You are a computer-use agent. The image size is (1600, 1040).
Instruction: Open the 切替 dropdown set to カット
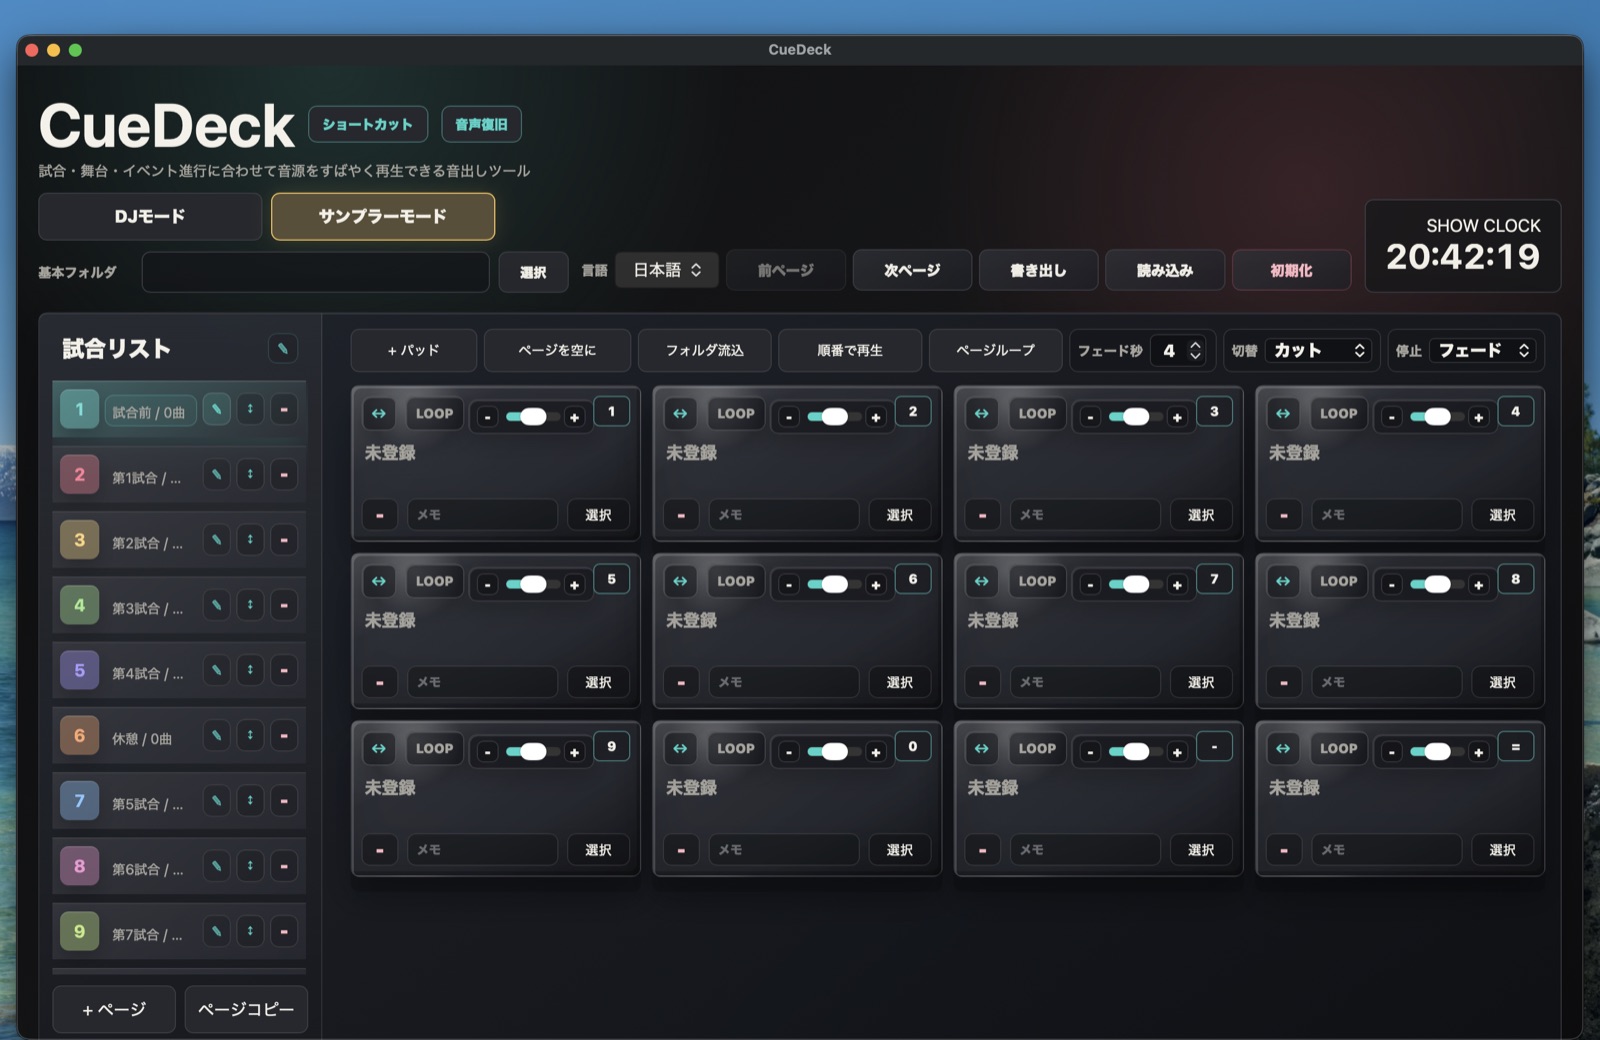click(x=1319, y=350)
